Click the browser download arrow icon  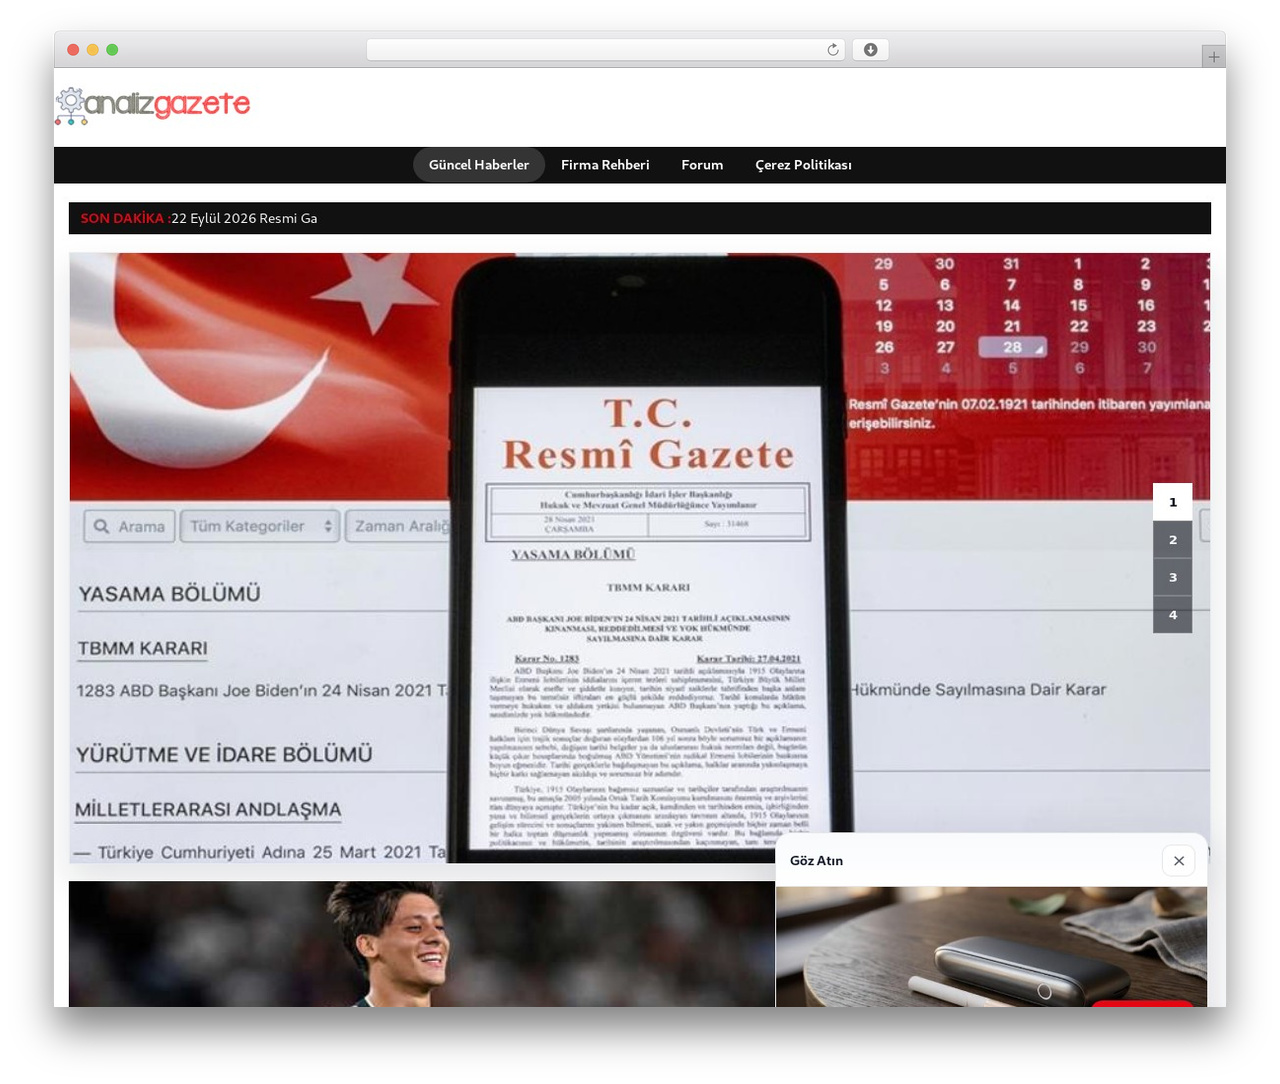(870, 50)
